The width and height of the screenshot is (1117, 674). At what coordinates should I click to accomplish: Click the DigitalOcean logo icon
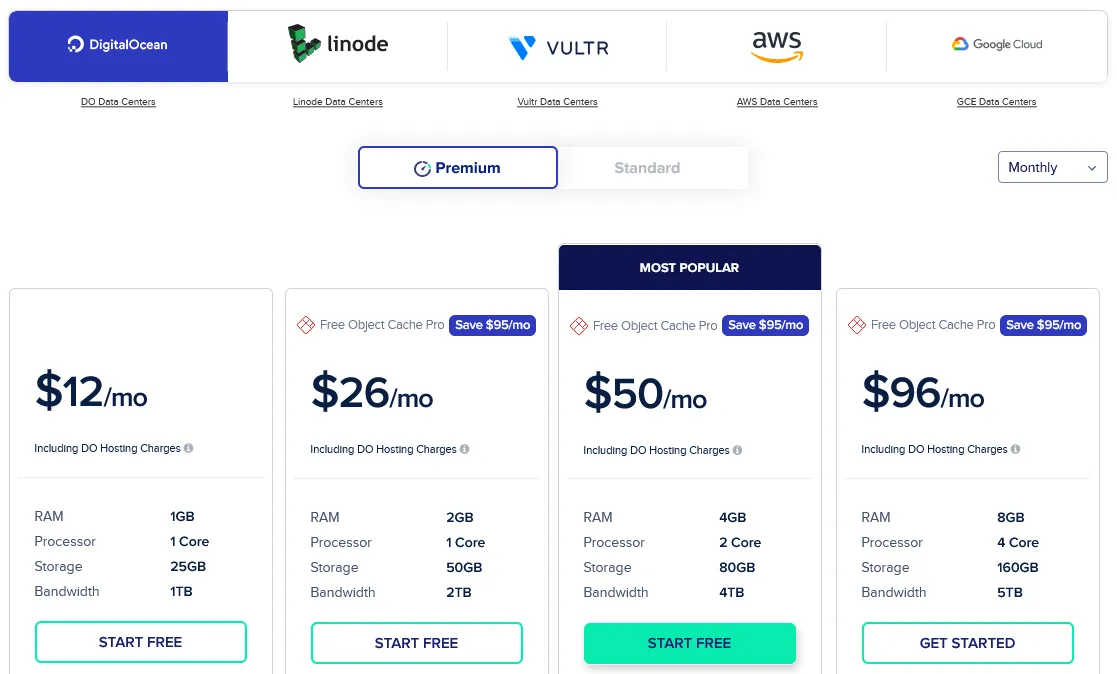[74, 44]
